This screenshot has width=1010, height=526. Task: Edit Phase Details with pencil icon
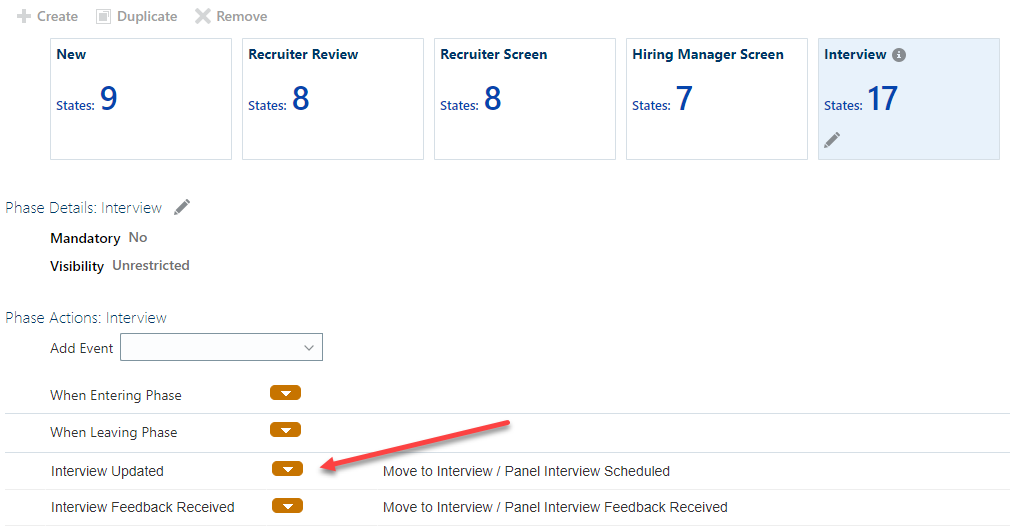pyautogui.click(x=182, y=207)
